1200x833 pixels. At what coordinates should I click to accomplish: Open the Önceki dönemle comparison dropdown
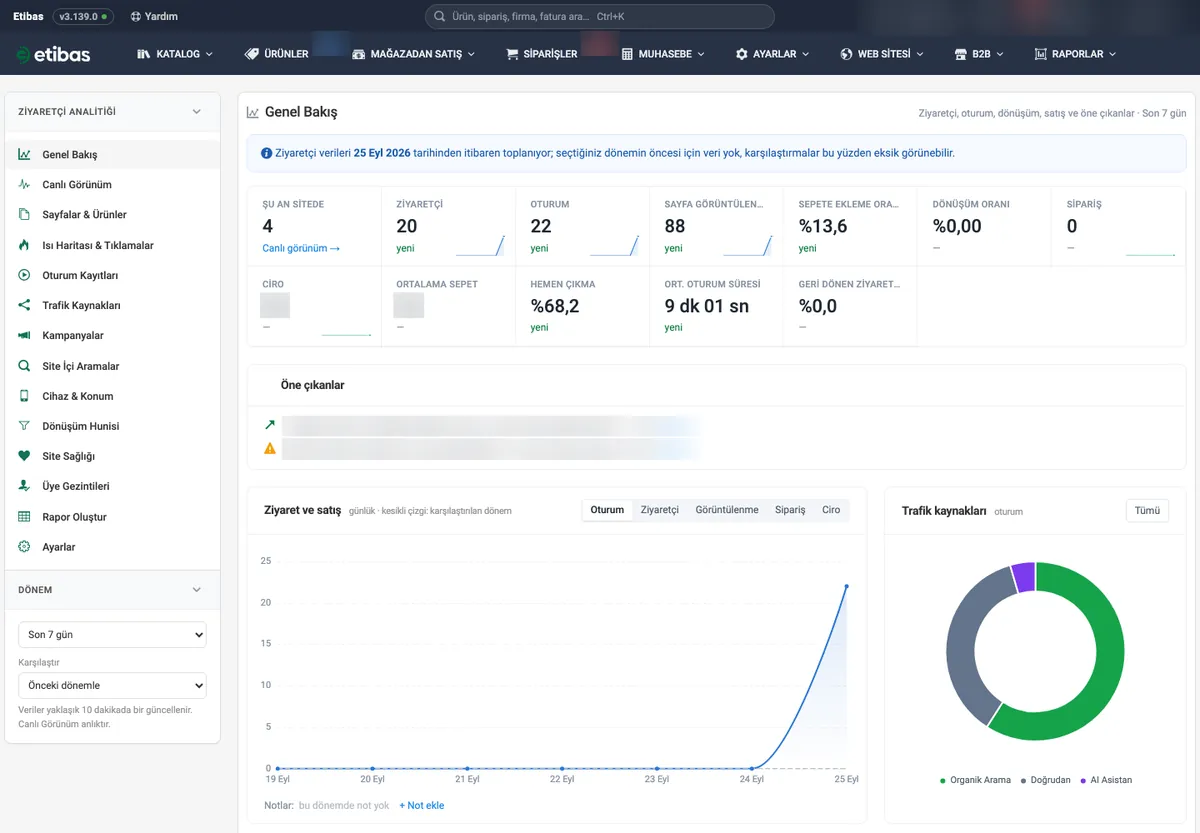click(x=112, y=685)
